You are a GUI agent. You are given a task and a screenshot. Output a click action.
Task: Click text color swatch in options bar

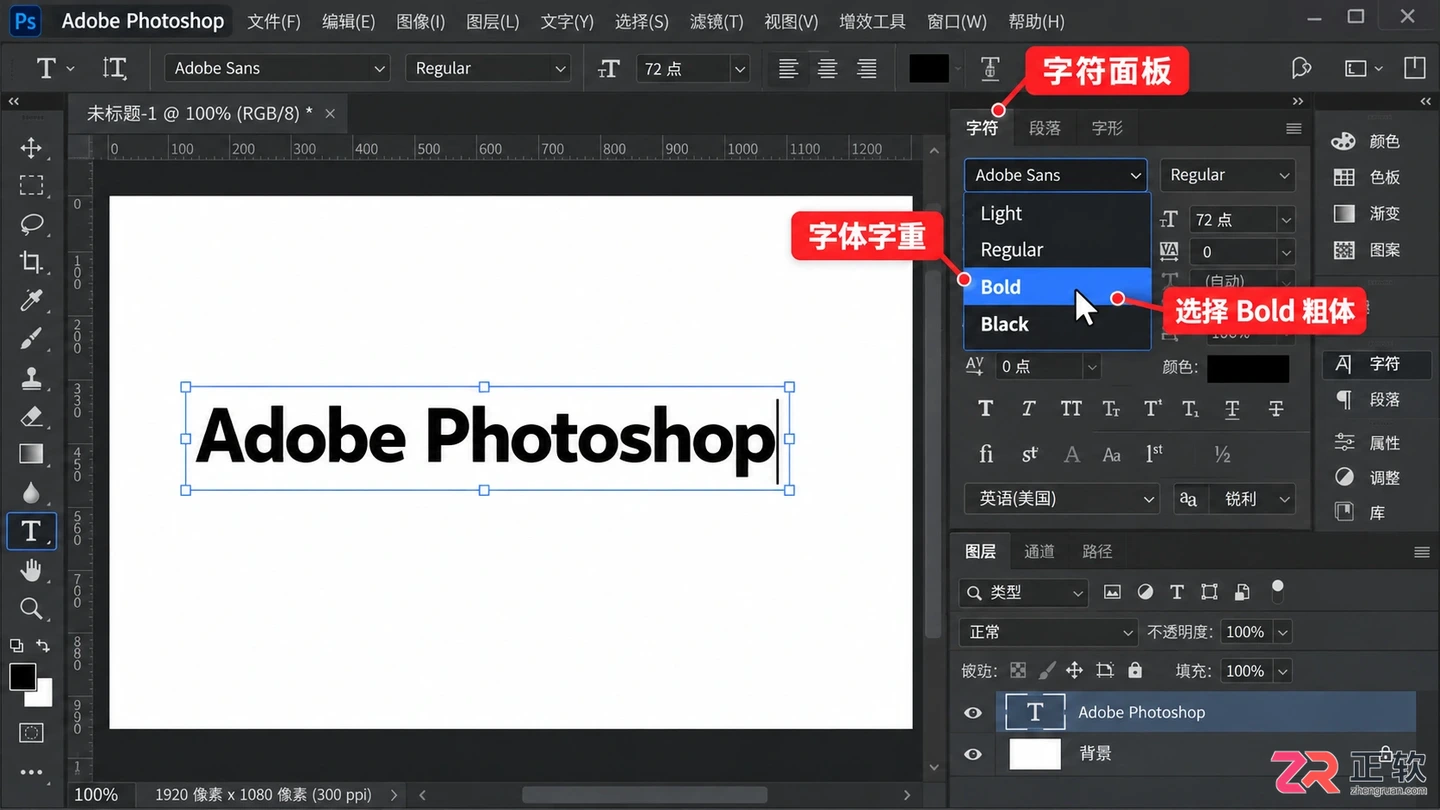(929, 68)
